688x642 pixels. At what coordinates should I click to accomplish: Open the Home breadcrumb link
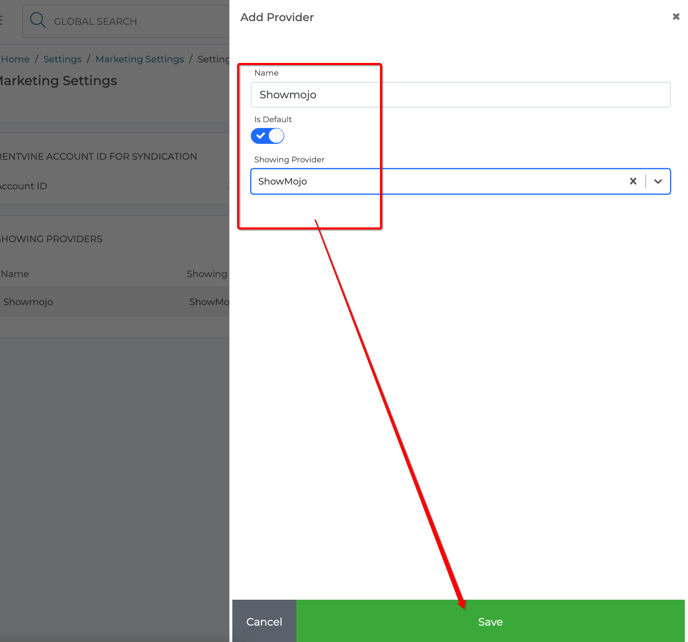[x=15, y=59]
